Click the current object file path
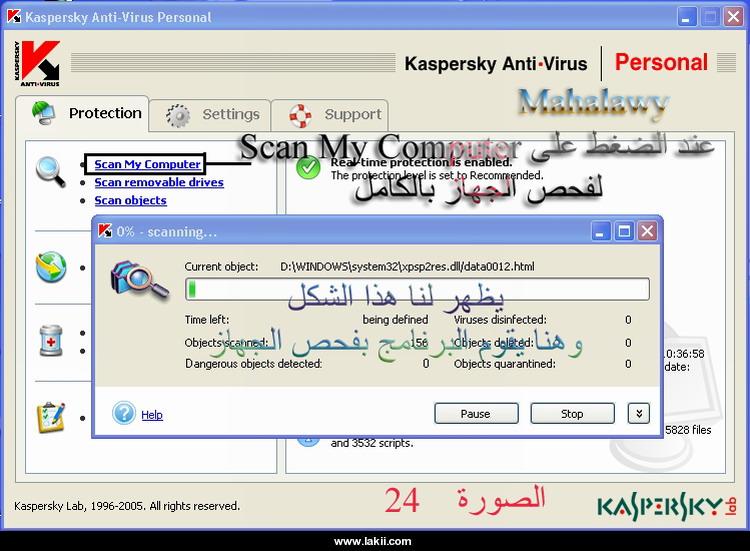This screenshot has height=551, width=750. pos(407,266)
